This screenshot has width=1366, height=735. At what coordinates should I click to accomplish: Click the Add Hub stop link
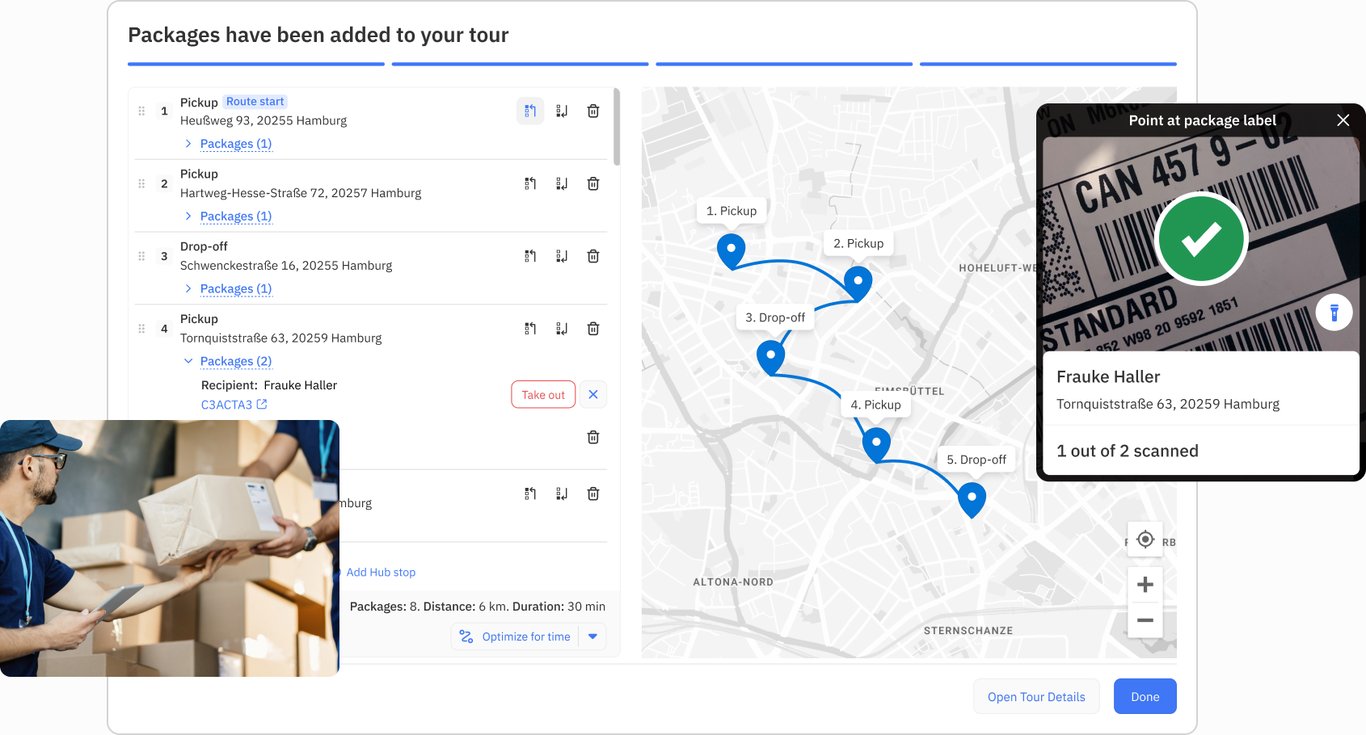[380, 572]
